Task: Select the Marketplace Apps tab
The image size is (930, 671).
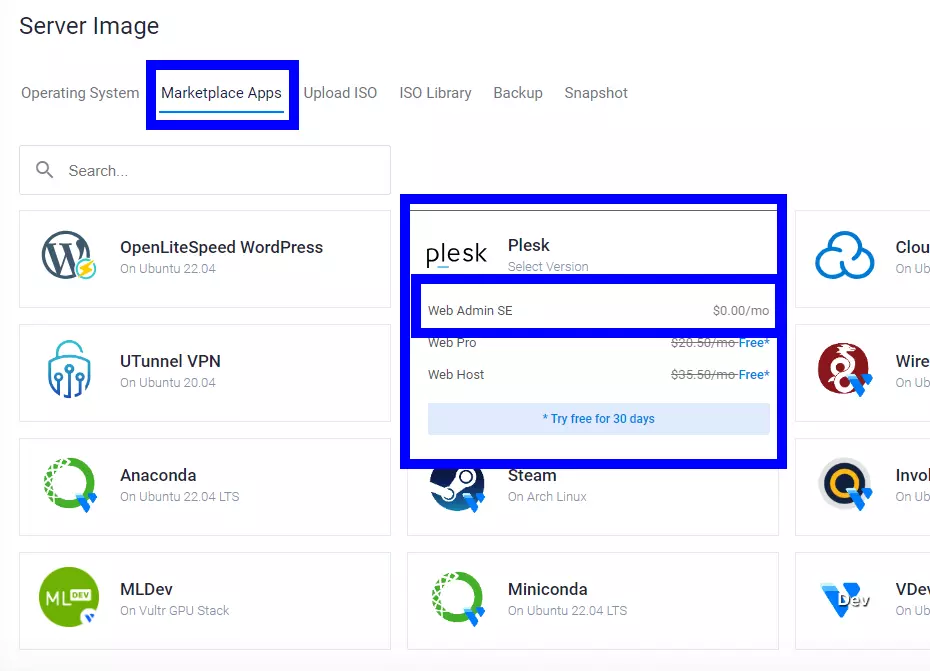Action: click(x=221, y=93)
